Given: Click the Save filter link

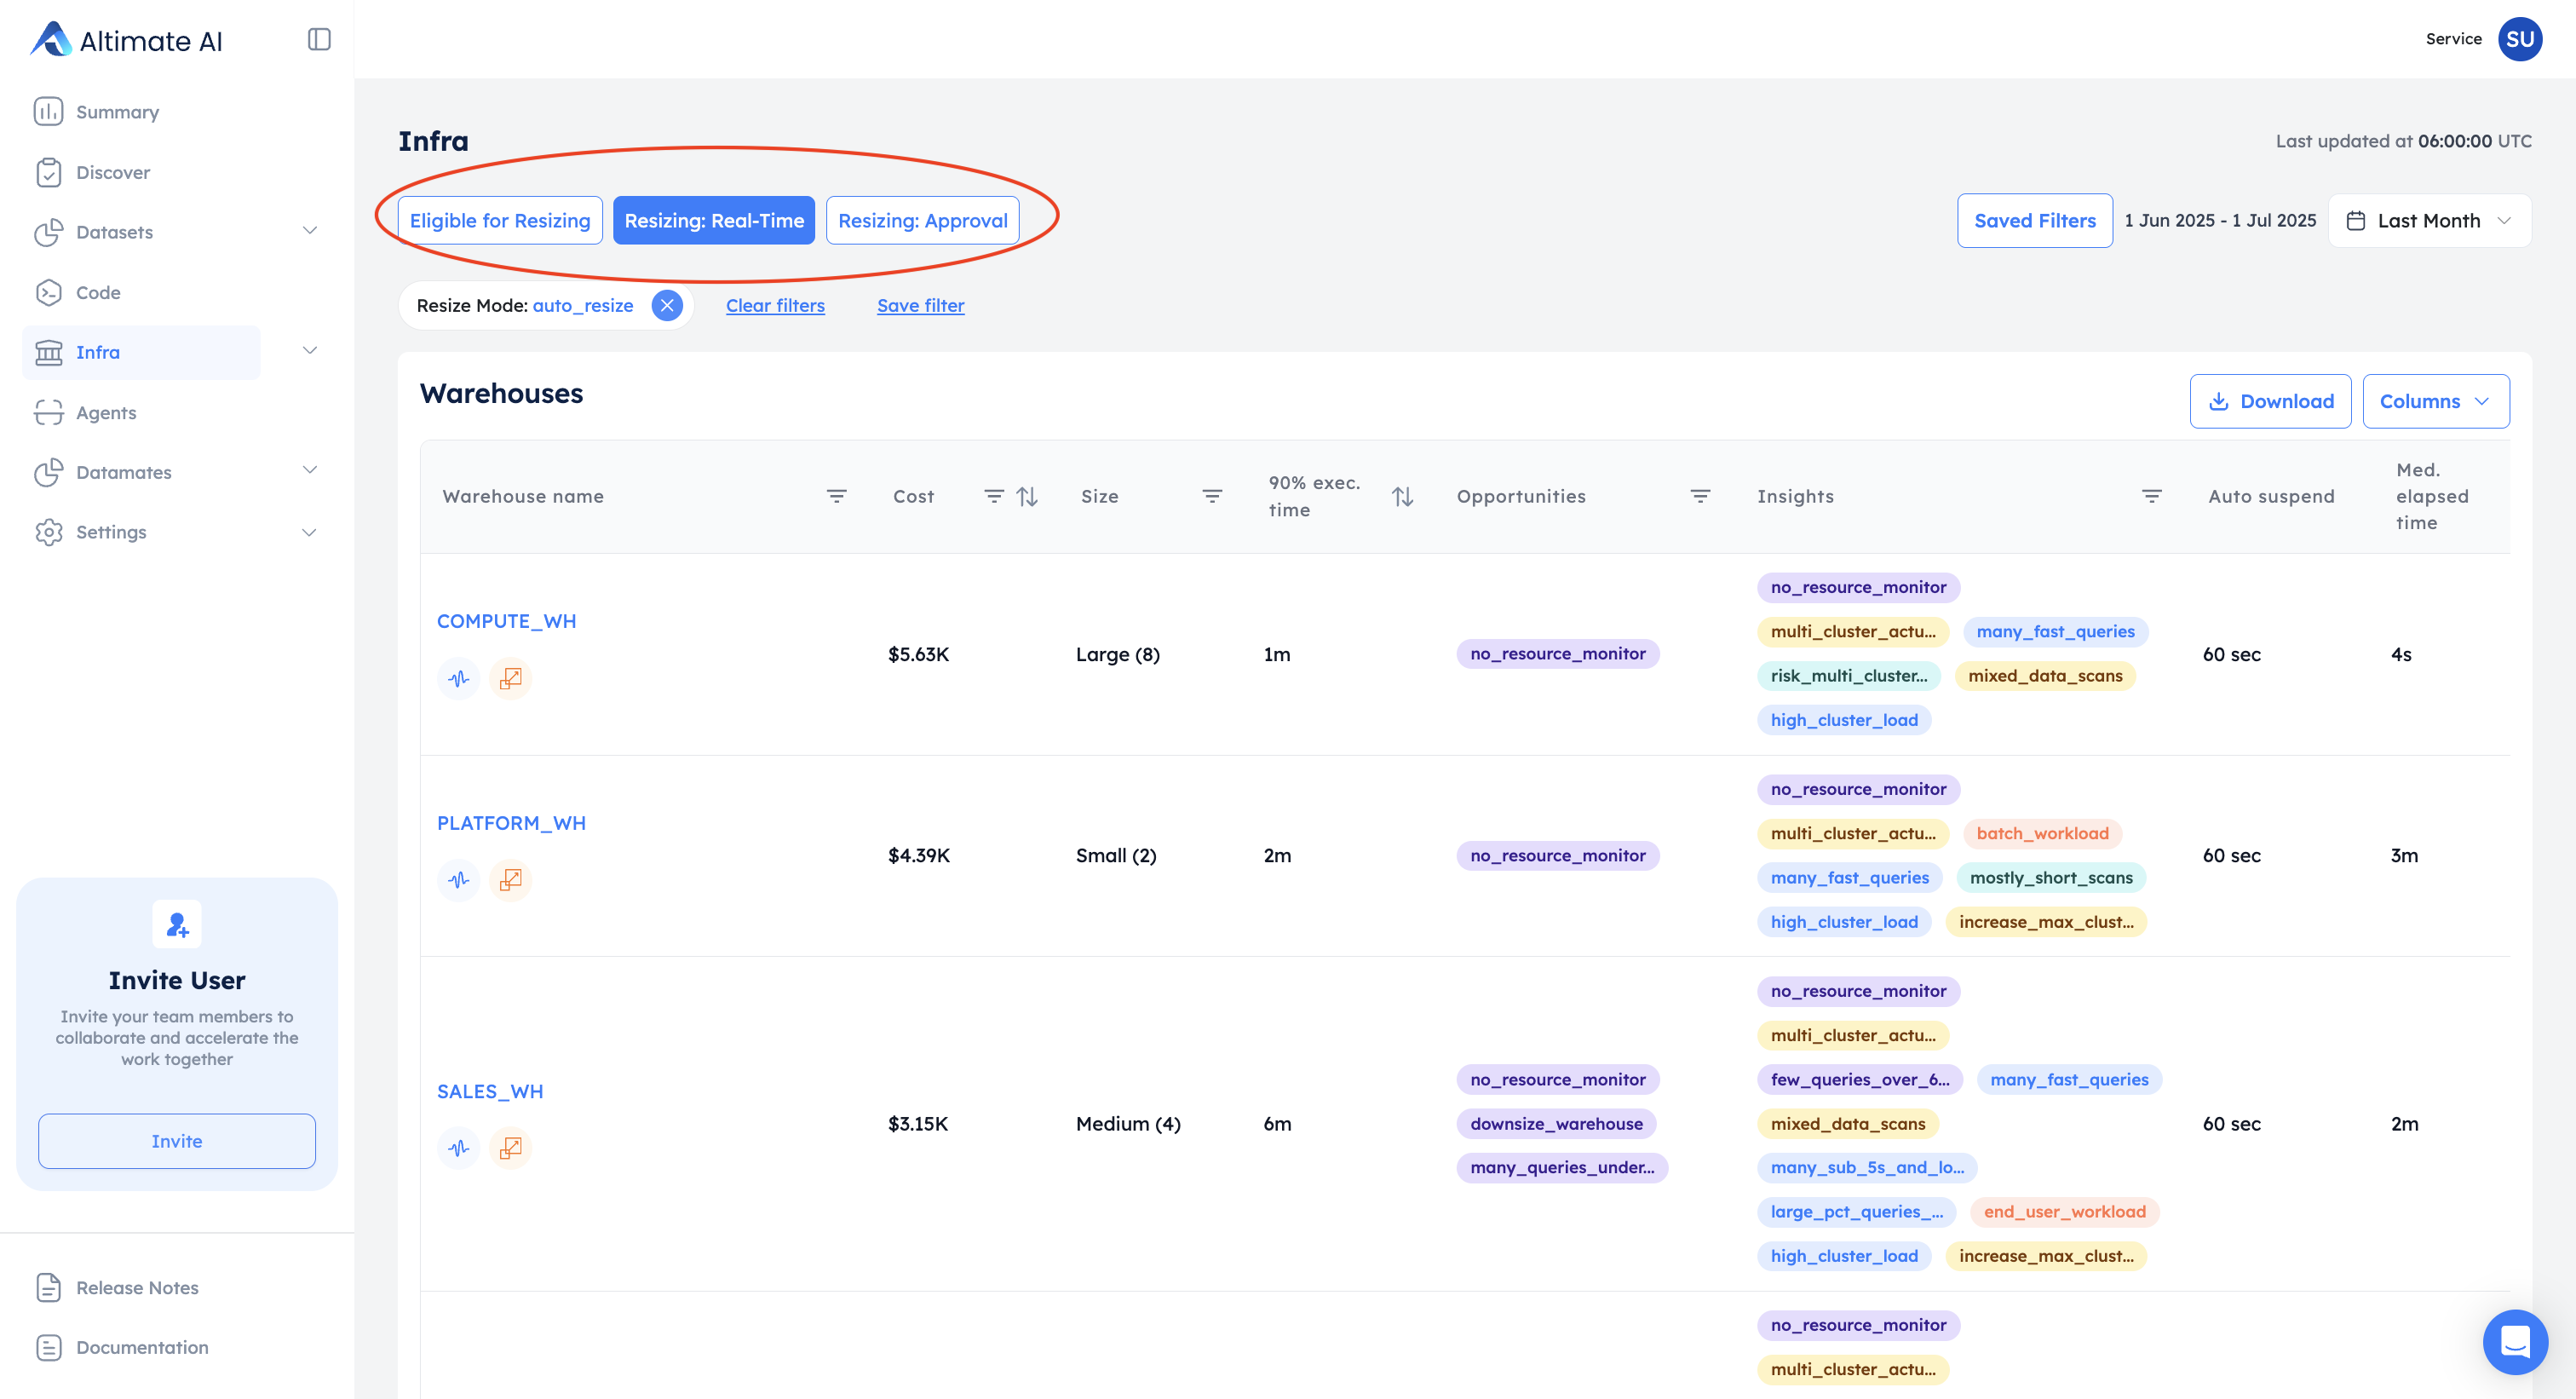Looking at the screenshot, I should pyautogui.click(x=920, y=305).
